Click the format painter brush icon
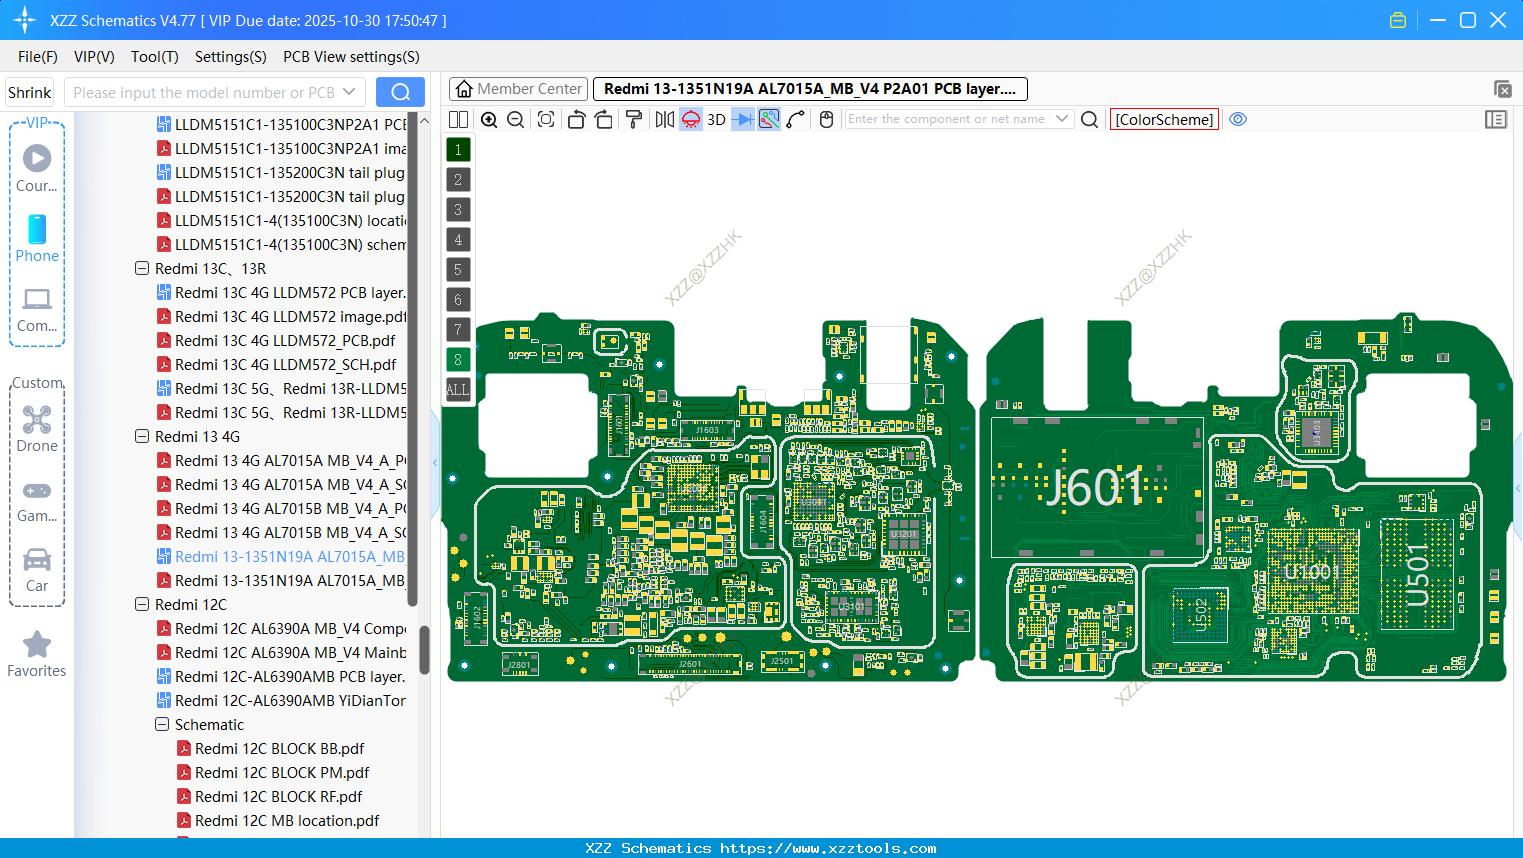This screenshot has height=858, width=1523. (x=633, y=120)
